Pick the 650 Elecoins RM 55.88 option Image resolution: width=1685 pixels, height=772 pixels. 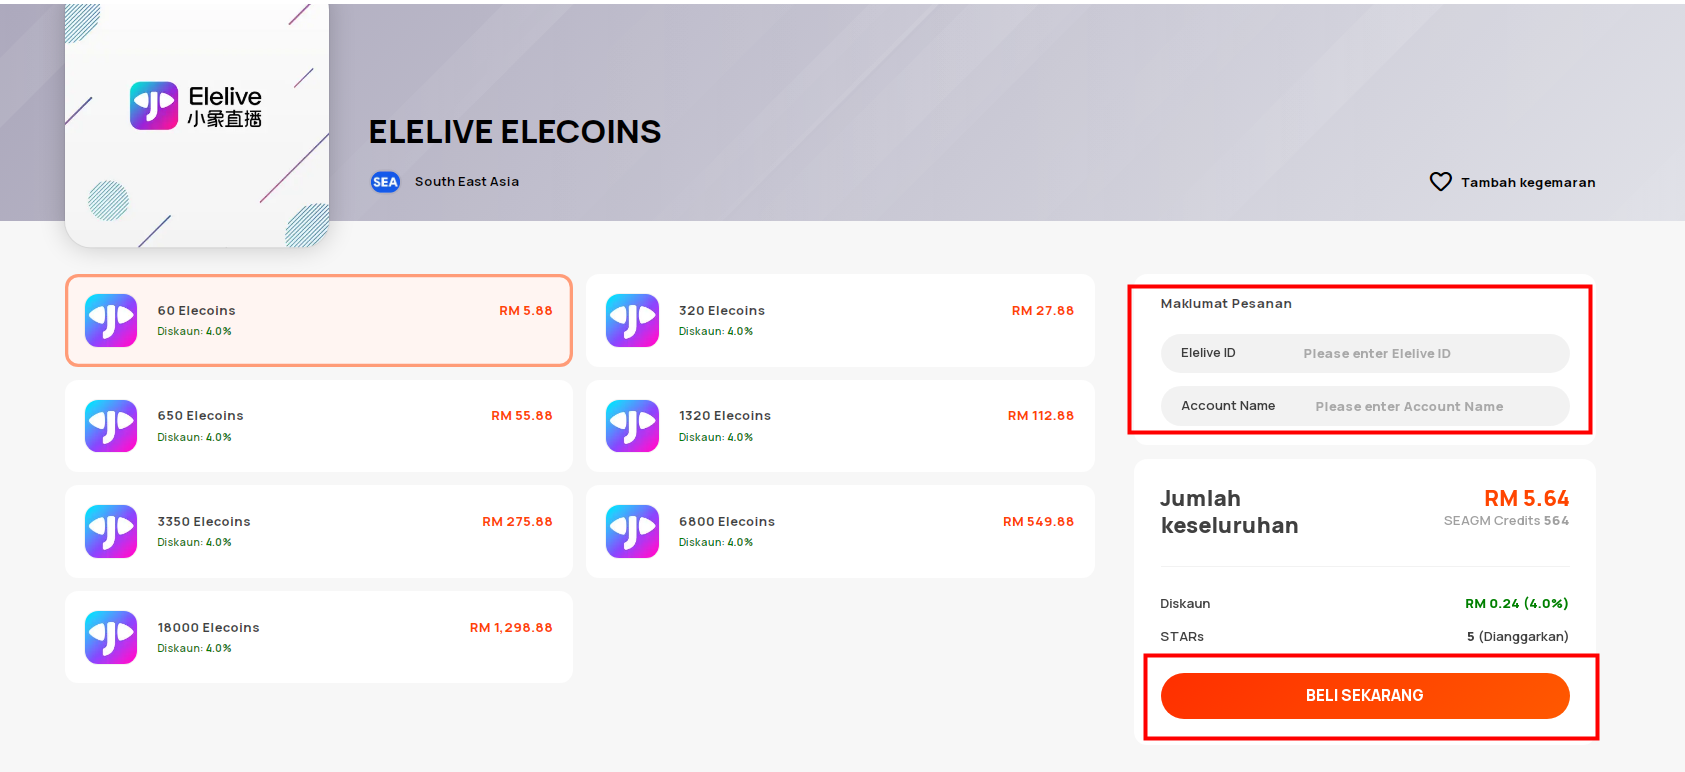(x=319, y=426)
